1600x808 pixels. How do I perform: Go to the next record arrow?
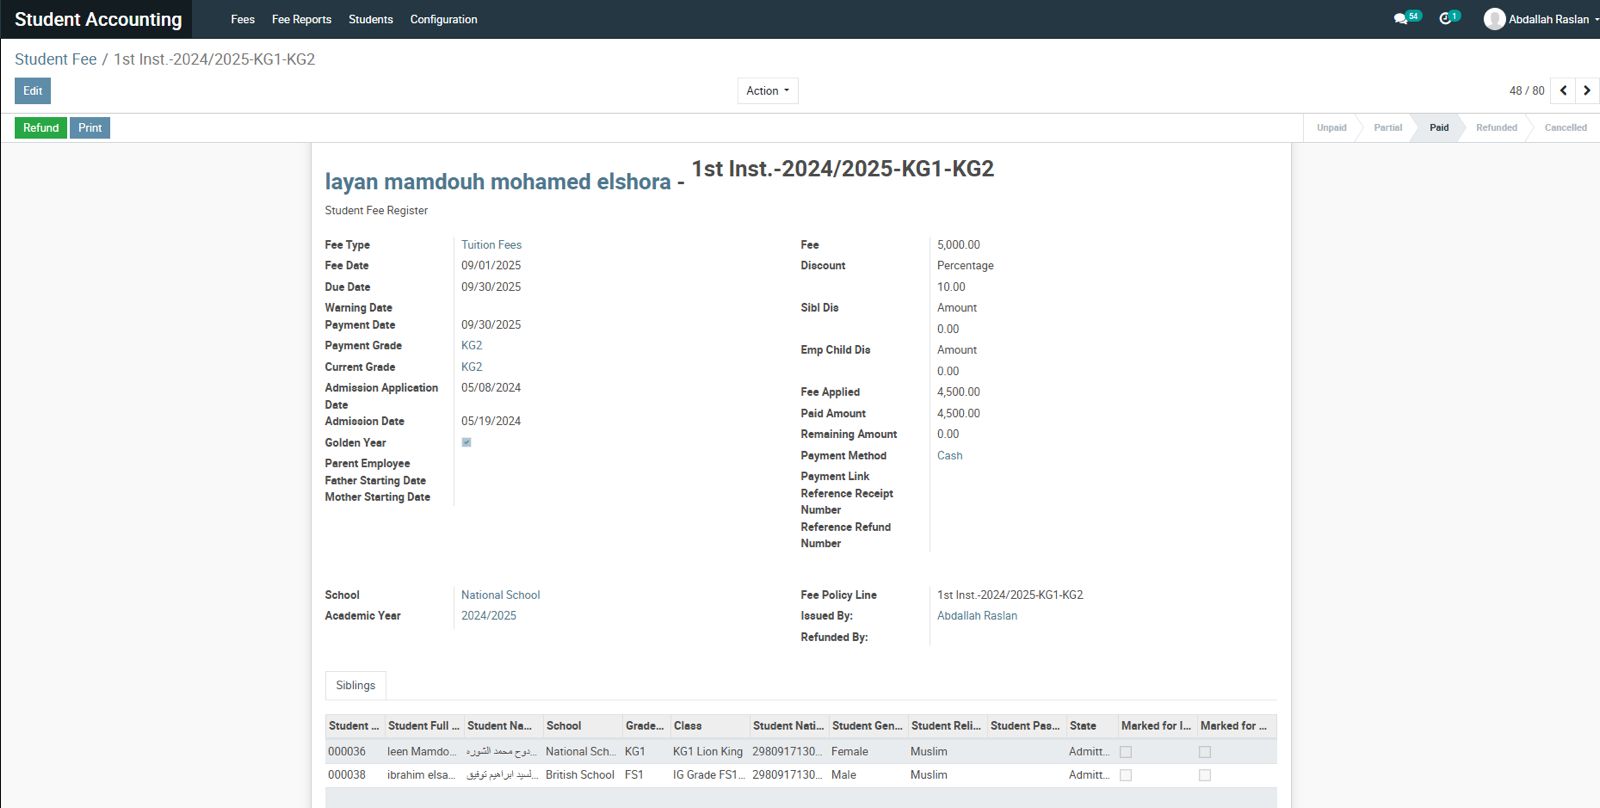[1587, 91]
